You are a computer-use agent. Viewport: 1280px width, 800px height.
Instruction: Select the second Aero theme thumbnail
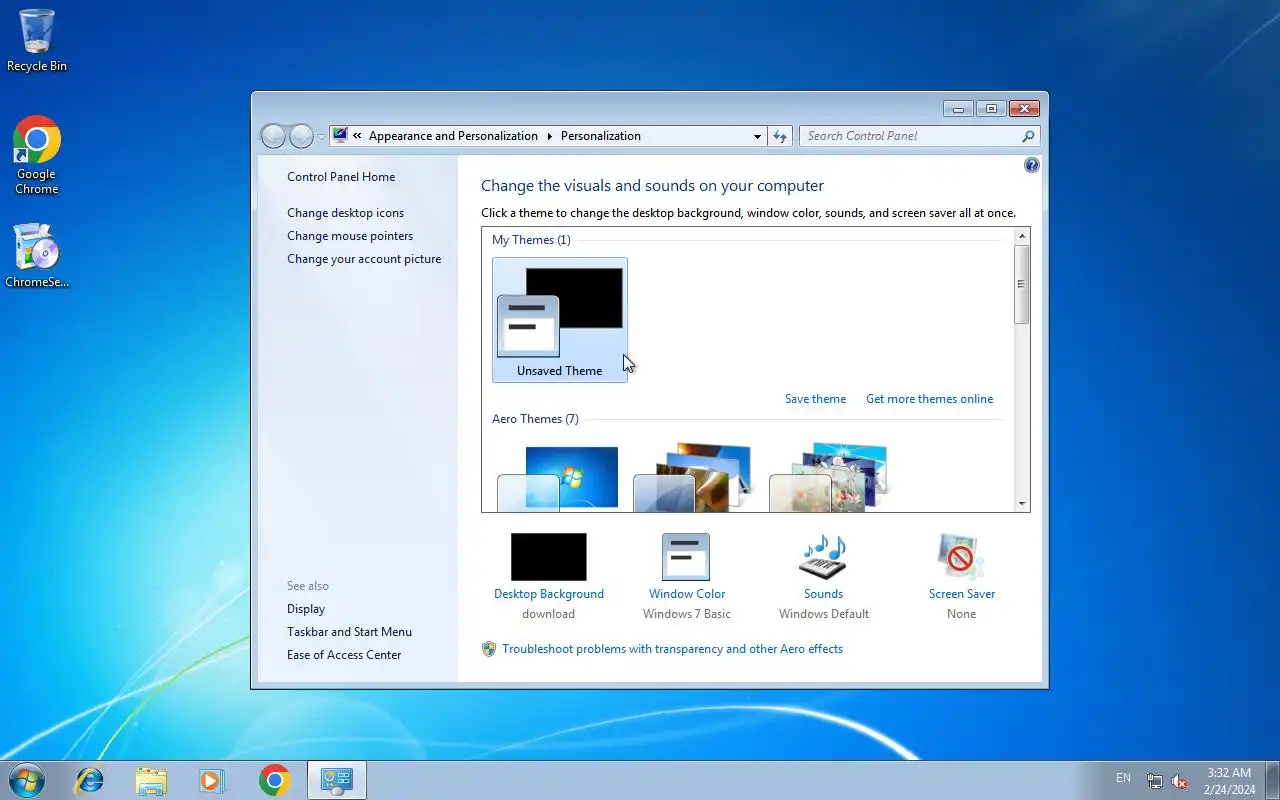(x=693, y=478)
